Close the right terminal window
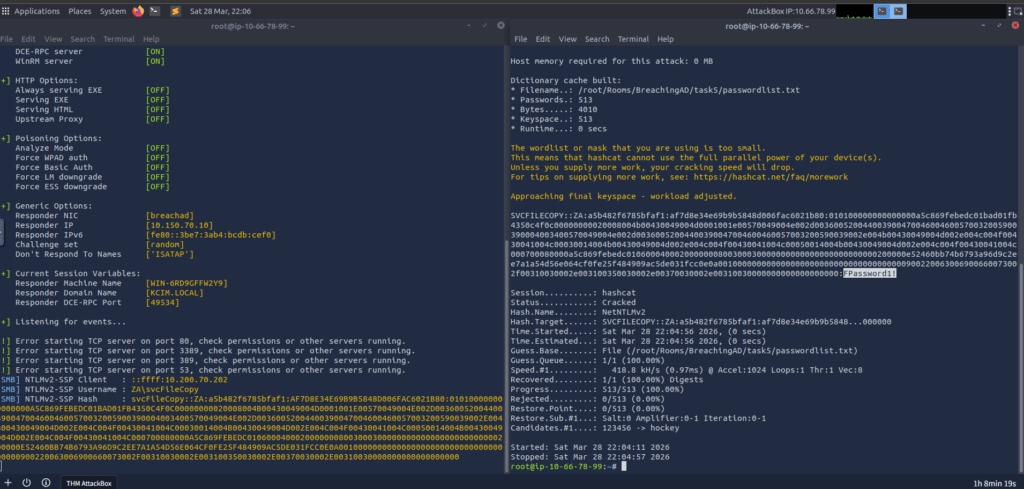The height and width of the screenshot is (489, 1024). 1015,25
